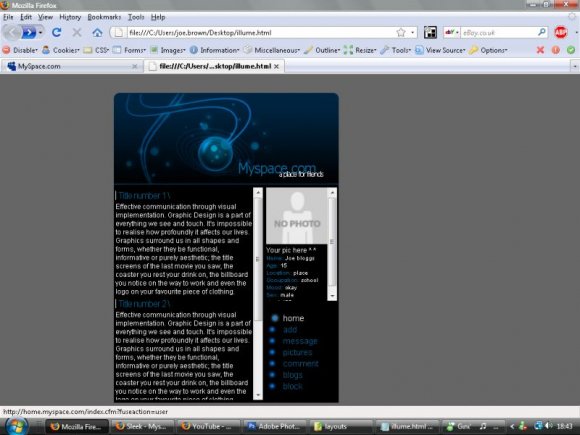Click scroll-down arrow of the text content scrollbar
This screenshot has height=435, width=580.
258,395
